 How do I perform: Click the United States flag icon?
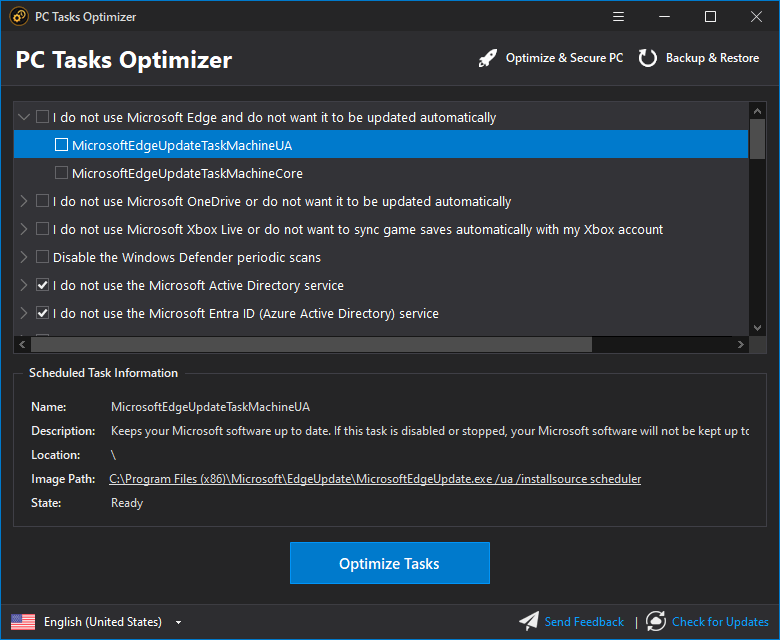[x=23, y=622]
